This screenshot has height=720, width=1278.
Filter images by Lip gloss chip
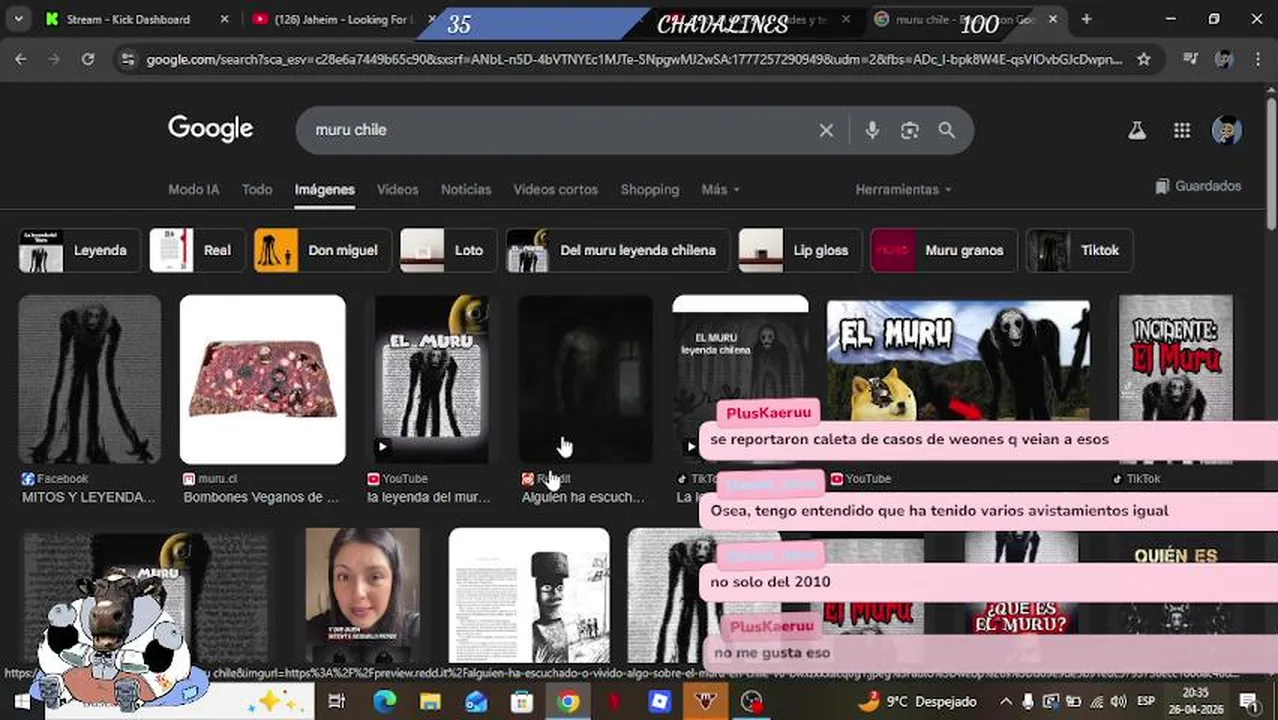pos(800,250)
